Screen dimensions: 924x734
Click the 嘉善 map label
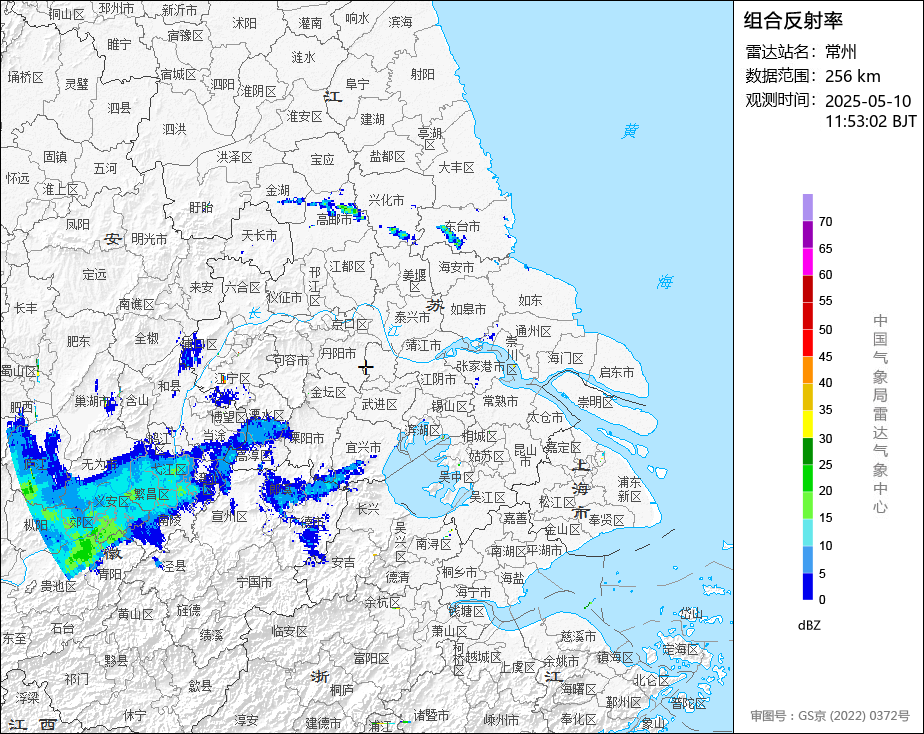point(516,518)
